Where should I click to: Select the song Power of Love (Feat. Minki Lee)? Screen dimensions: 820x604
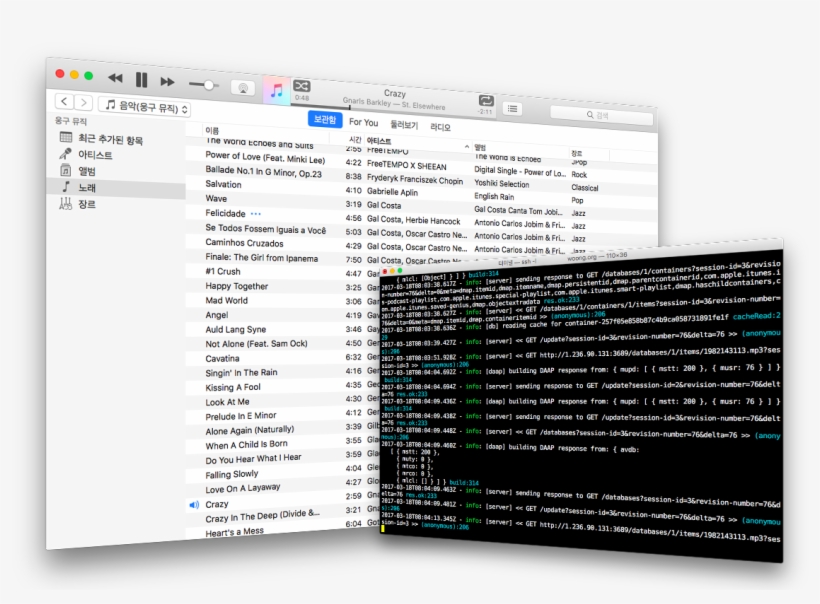coord(265,157)
